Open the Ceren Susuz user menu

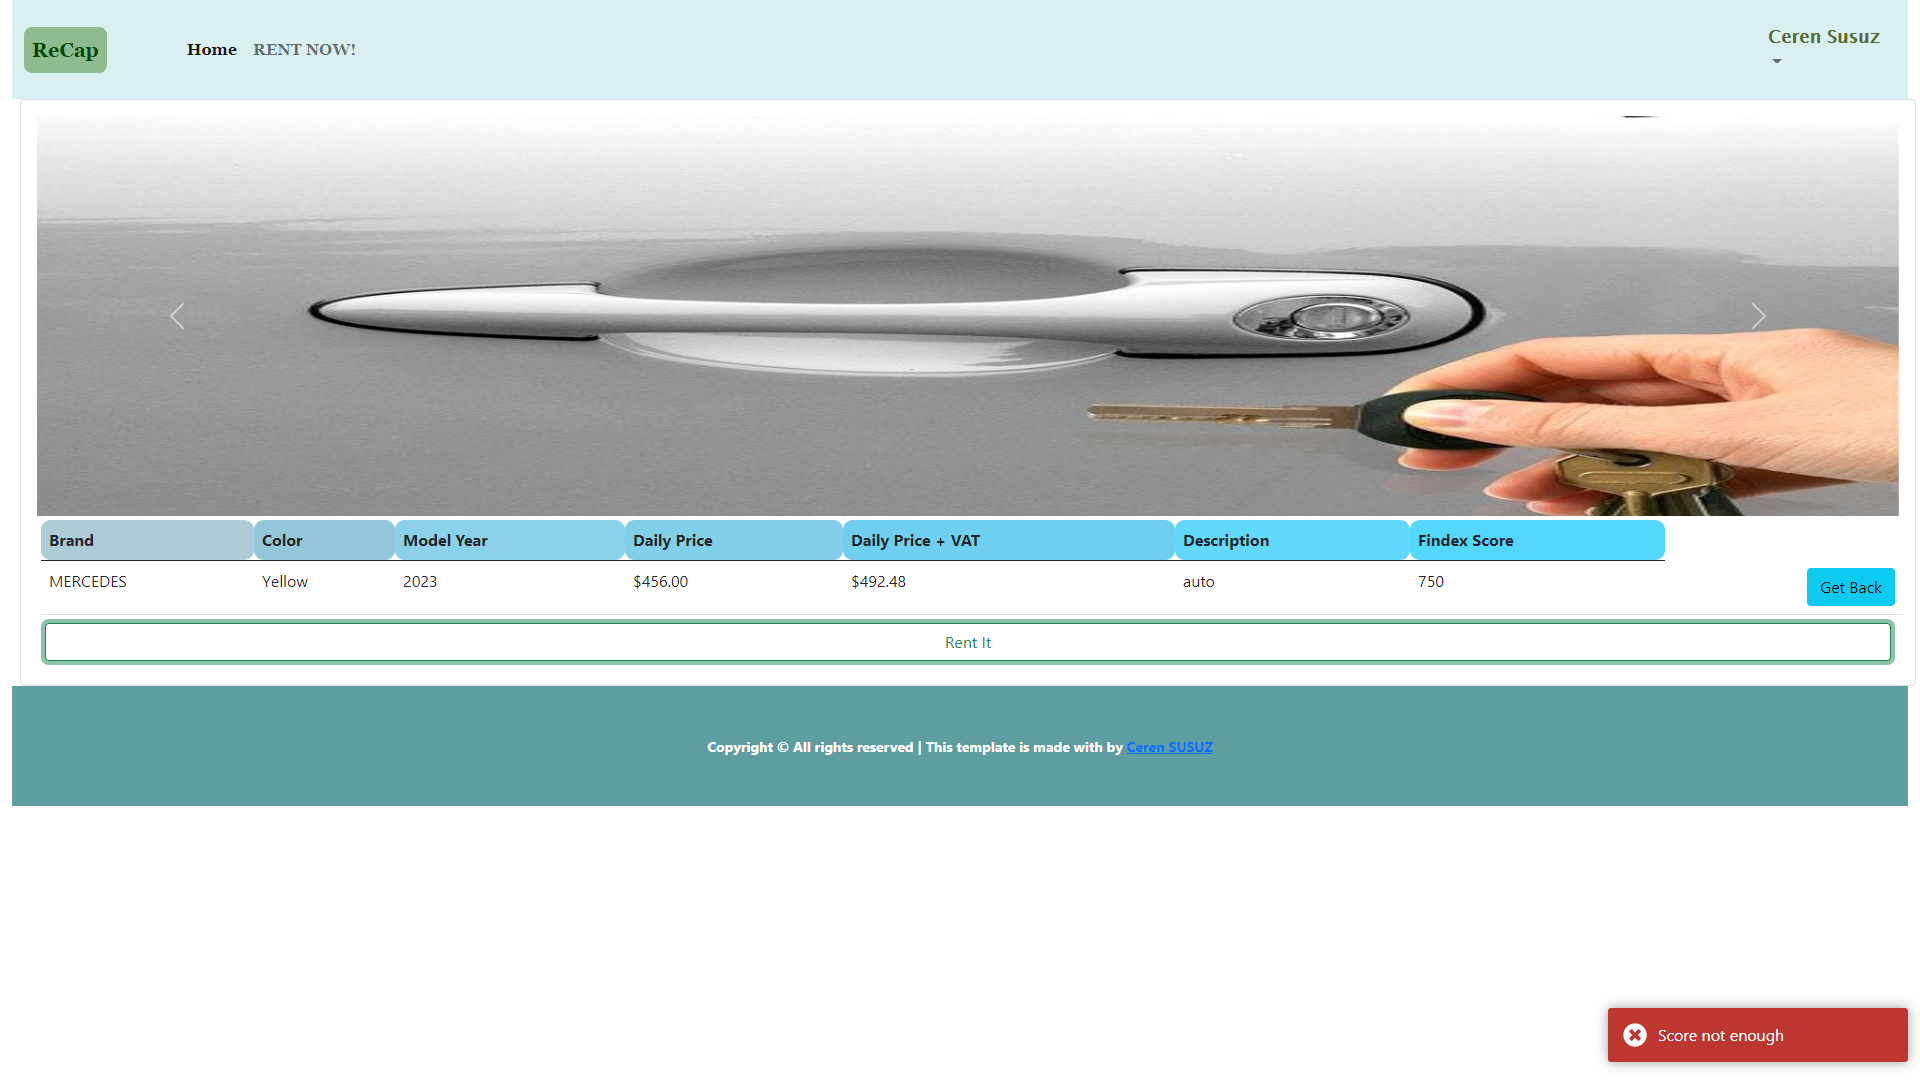(x=1822, y=37)
